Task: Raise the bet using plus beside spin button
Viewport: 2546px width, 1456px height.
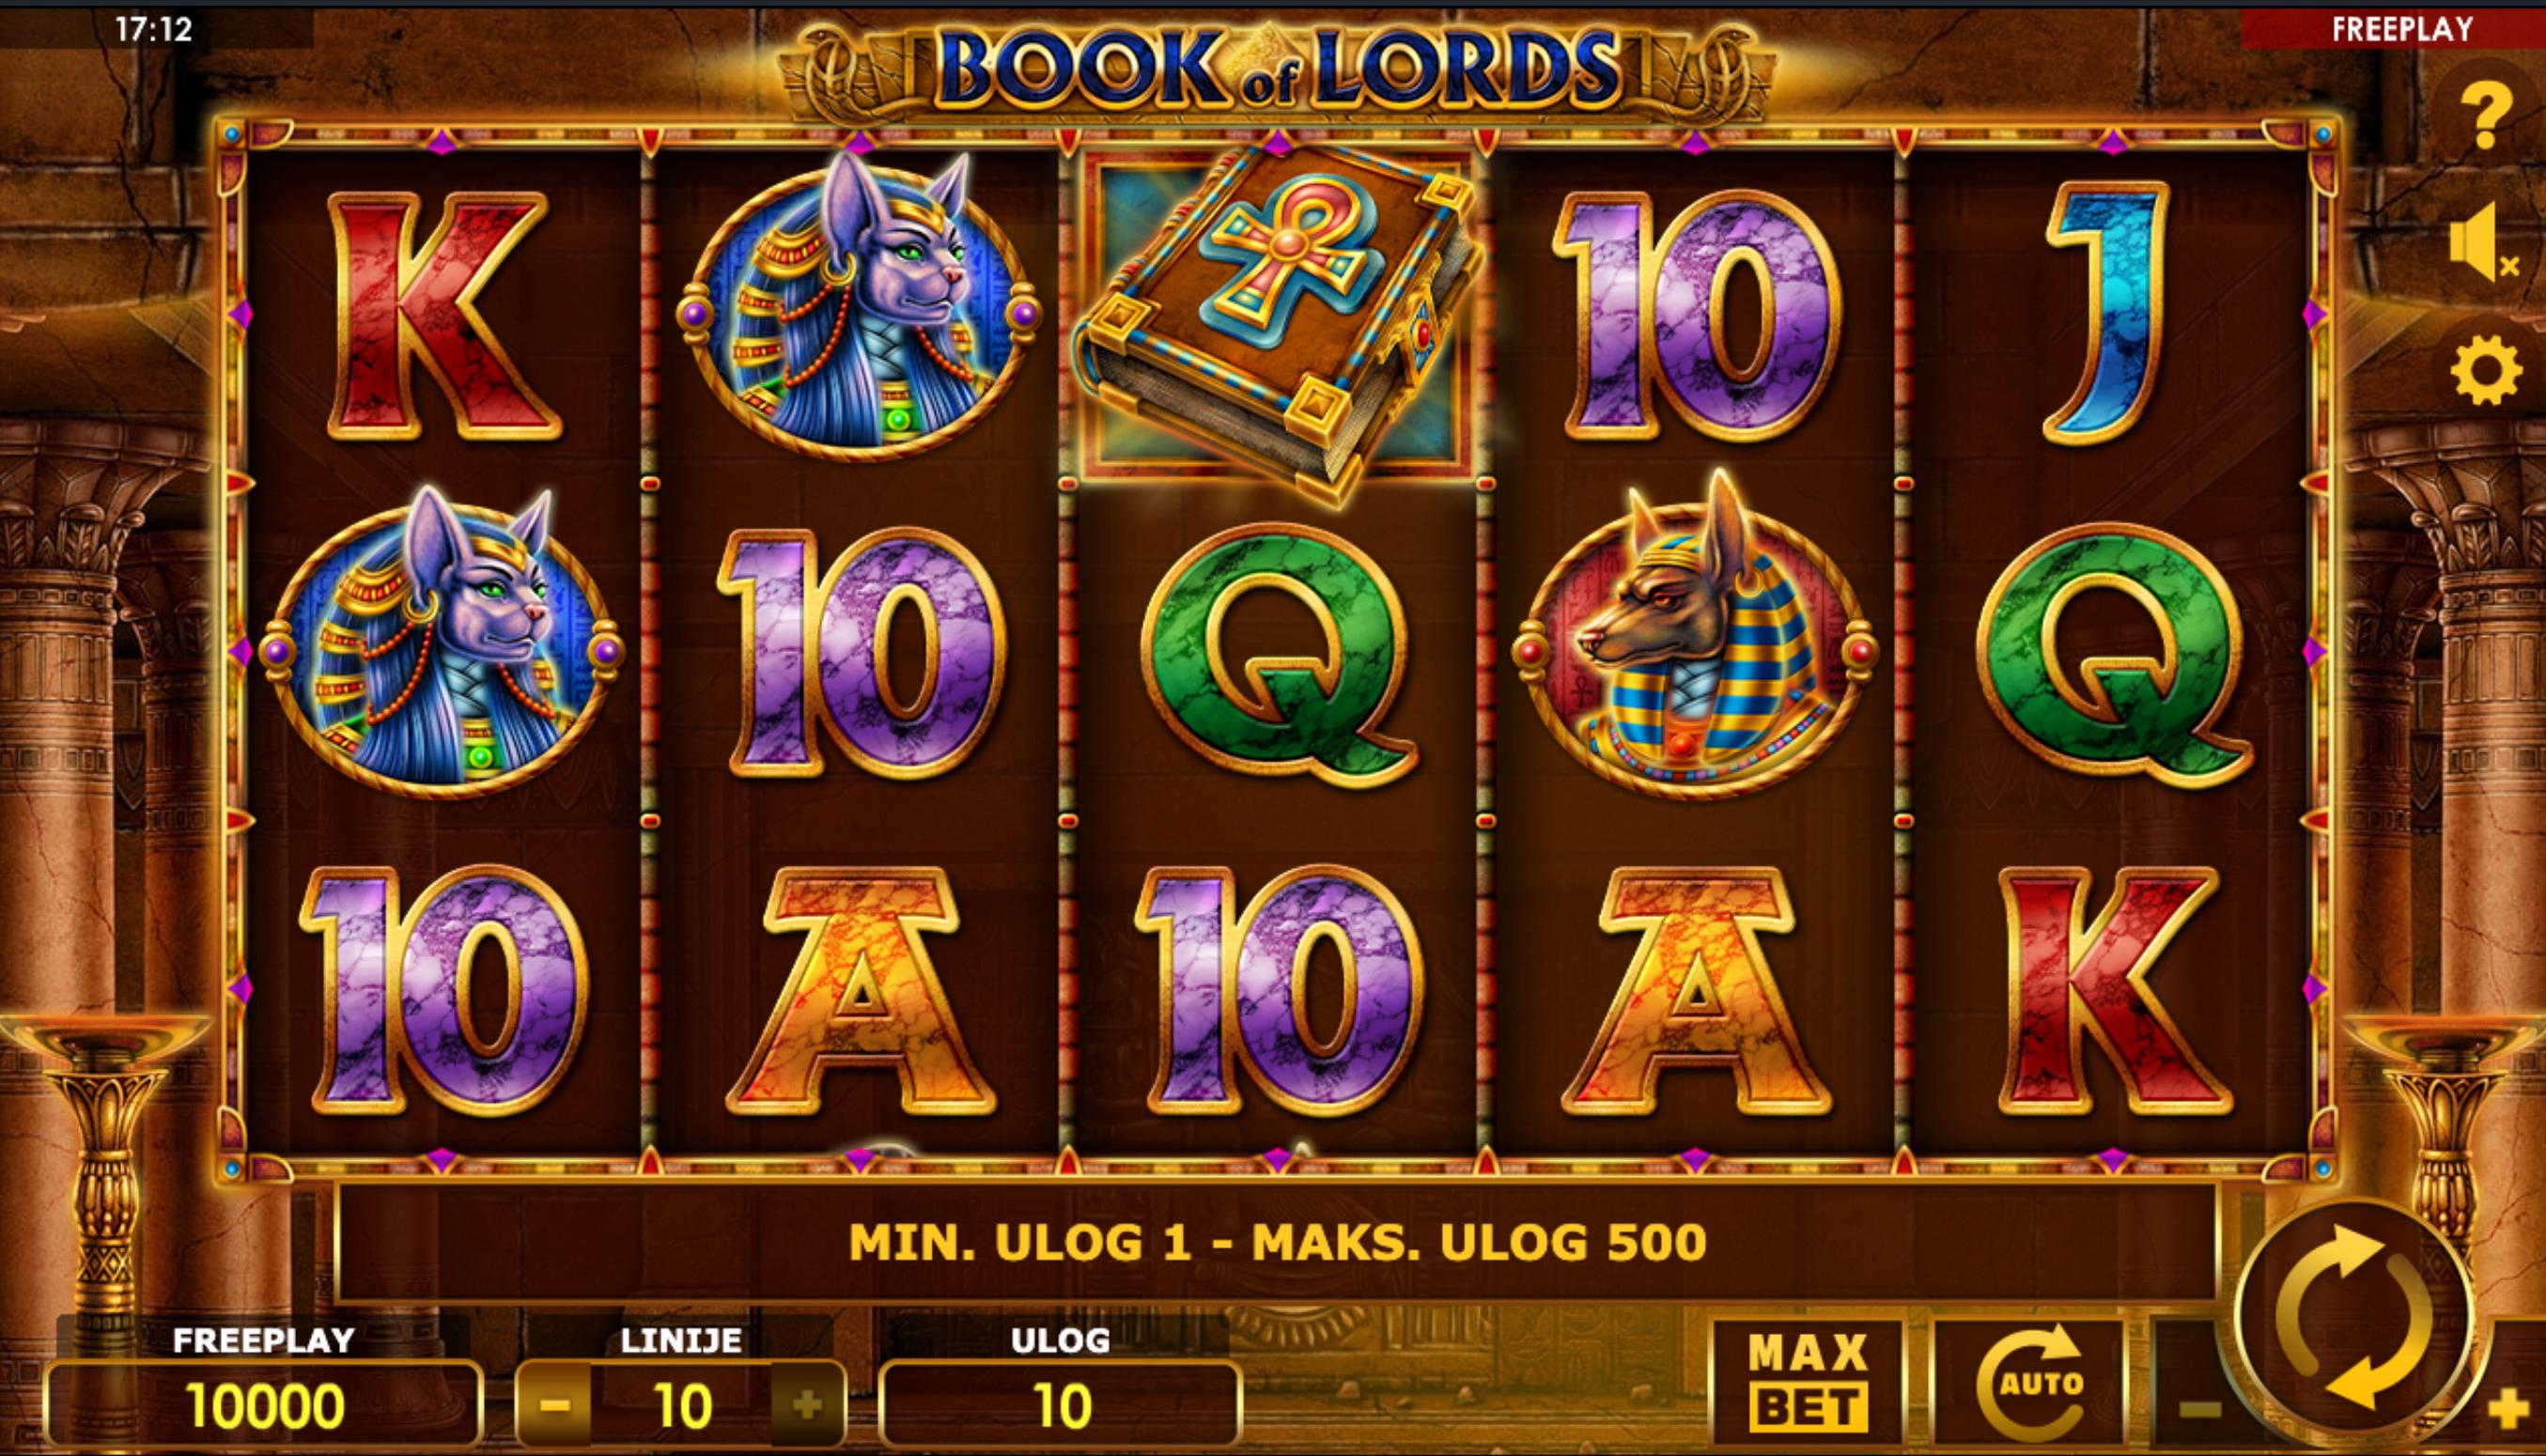Action: [2507, 1410]
